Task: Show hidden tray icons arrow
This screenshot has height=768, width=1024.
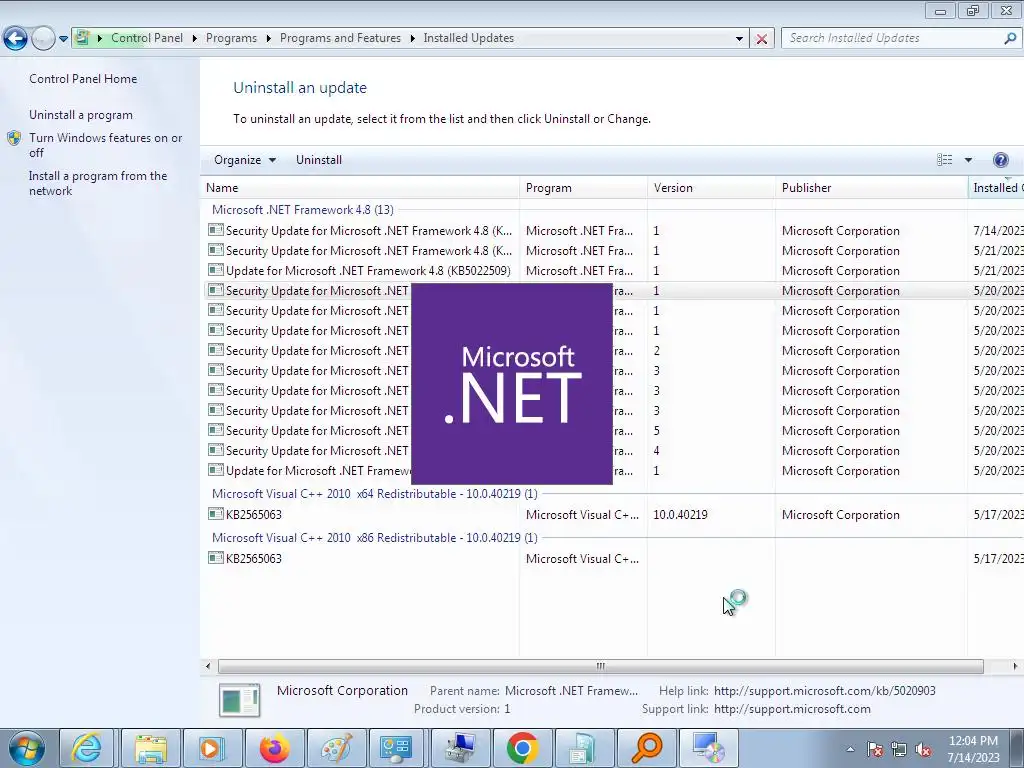Action: (x=850, y=750)
